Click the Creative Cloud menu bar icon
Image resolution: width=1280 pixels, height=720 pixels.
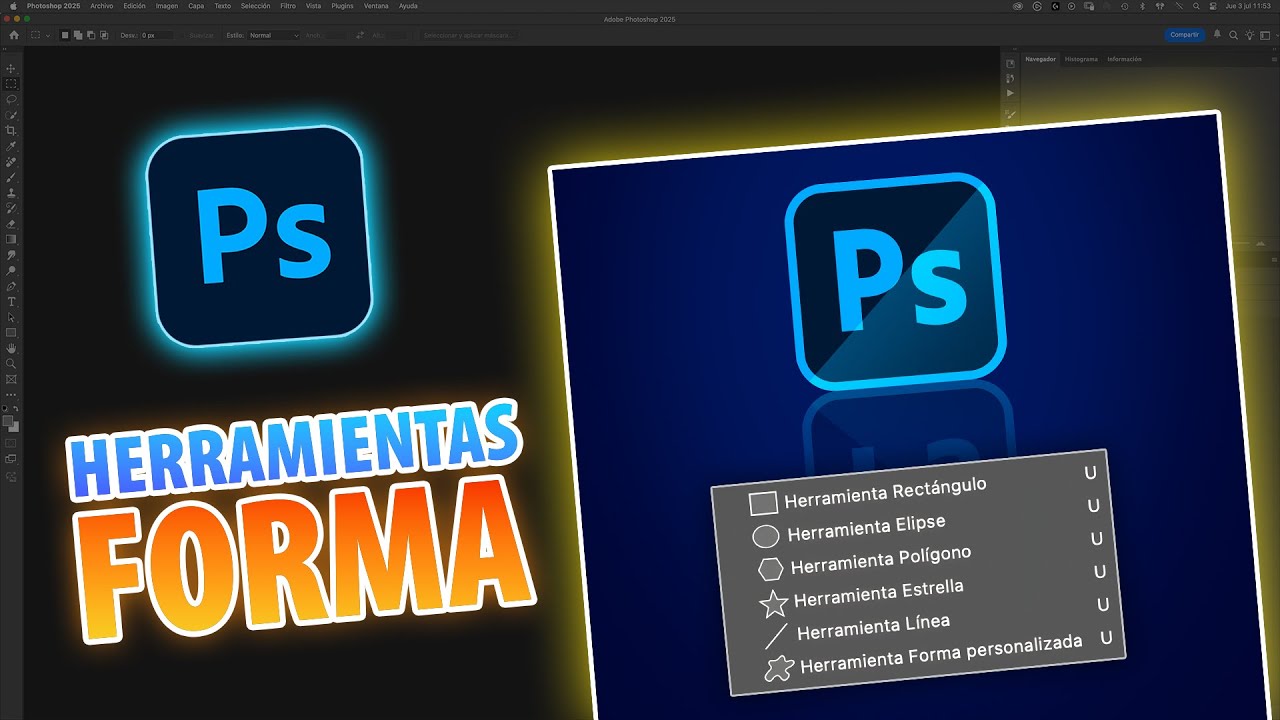[x=1019, y=6]
